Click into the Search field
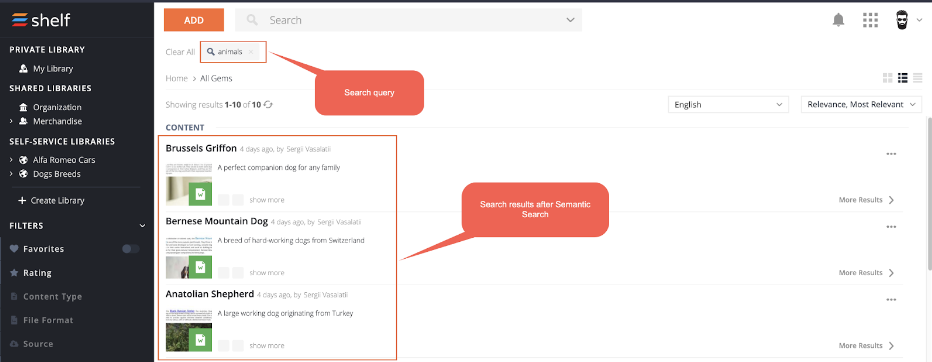 coord(408,20)
